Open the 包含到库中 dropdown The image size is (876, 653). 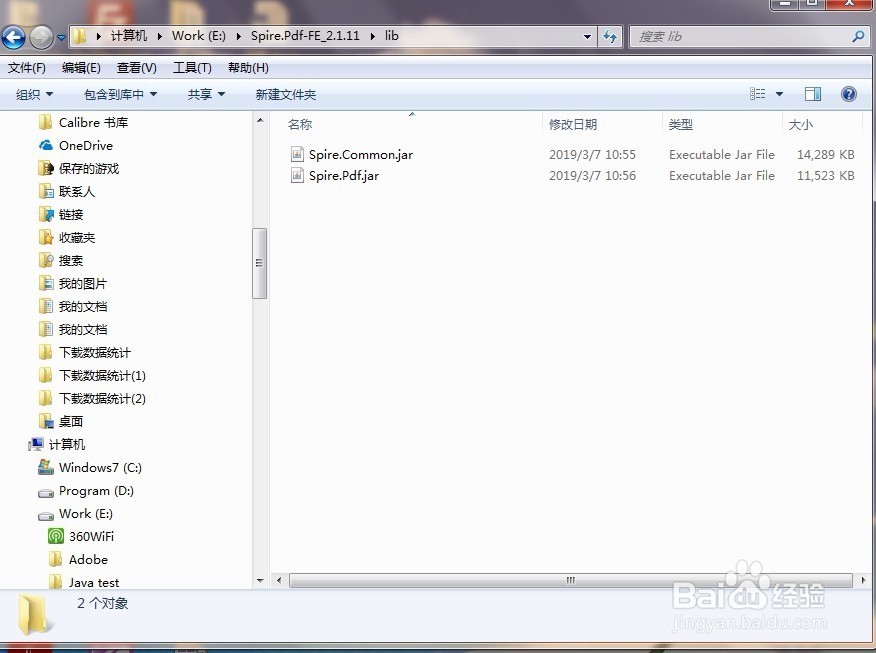coord(120,94)
